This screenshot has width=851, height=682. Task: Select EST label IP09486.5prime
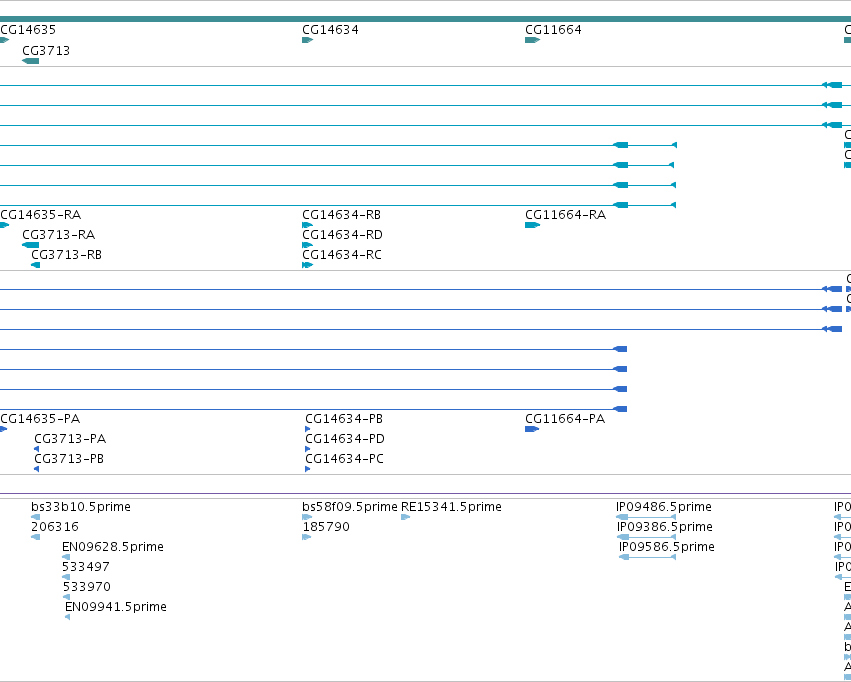(664, 506)
